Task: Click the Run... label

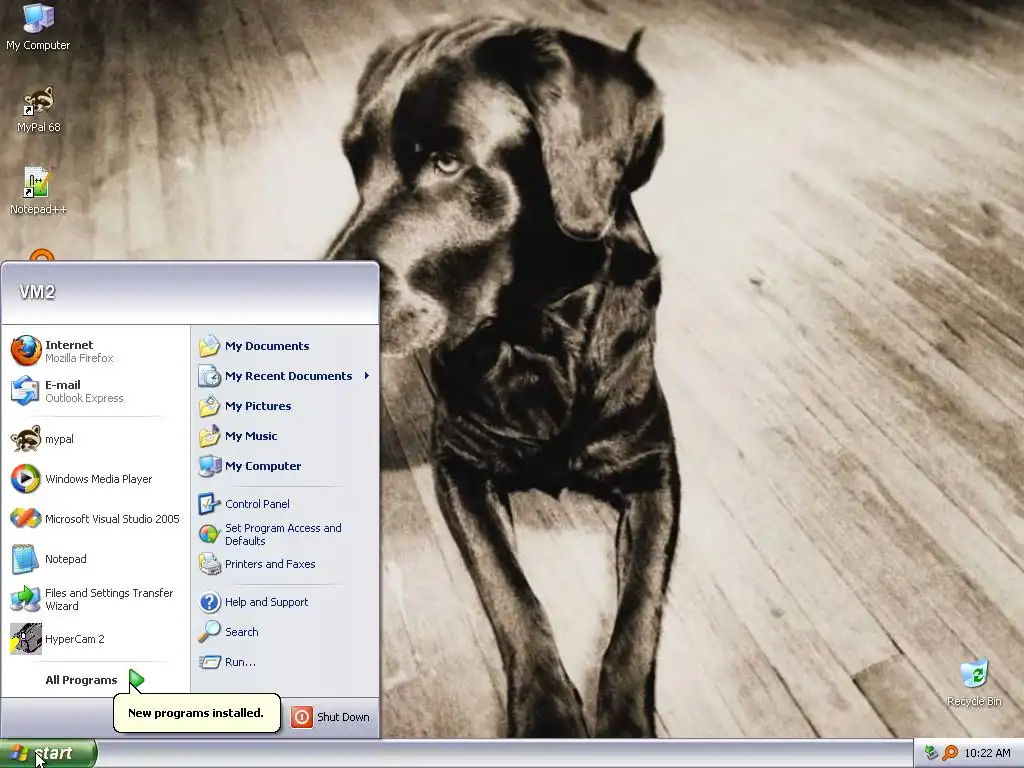Action: pos(240,662)
